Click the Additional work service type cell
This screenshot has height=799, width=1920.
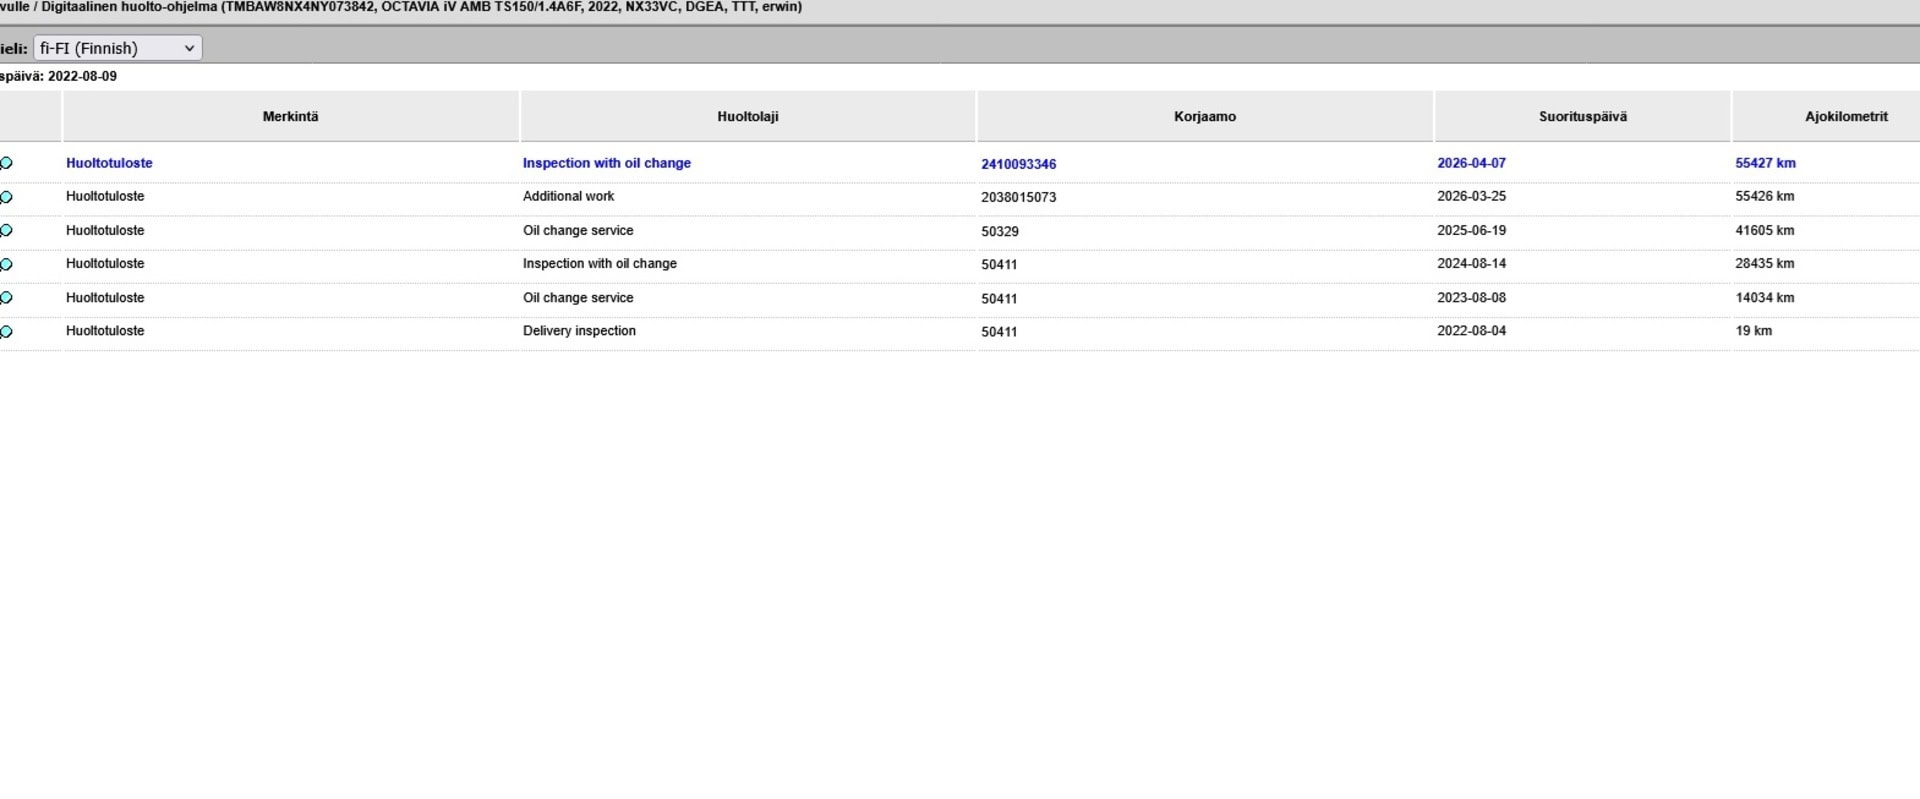(568, 197)
